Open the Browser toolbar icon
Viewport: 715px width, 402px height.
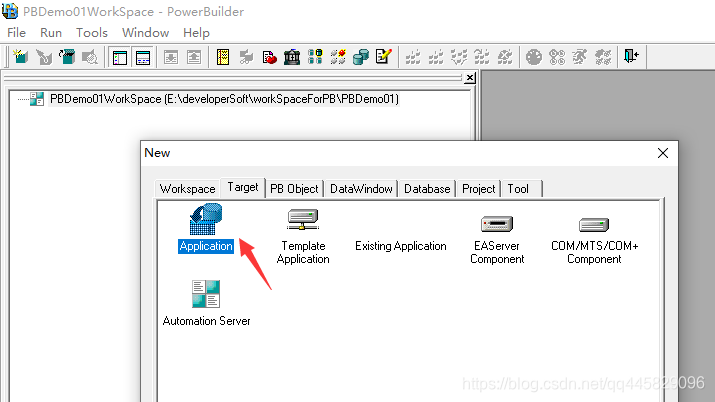tap(246, 57)
